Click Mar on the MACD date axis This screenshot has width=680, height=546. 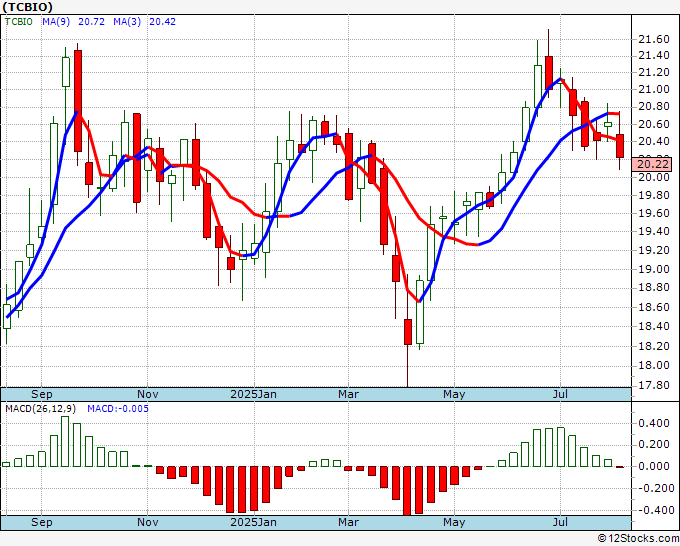(348, 522)
